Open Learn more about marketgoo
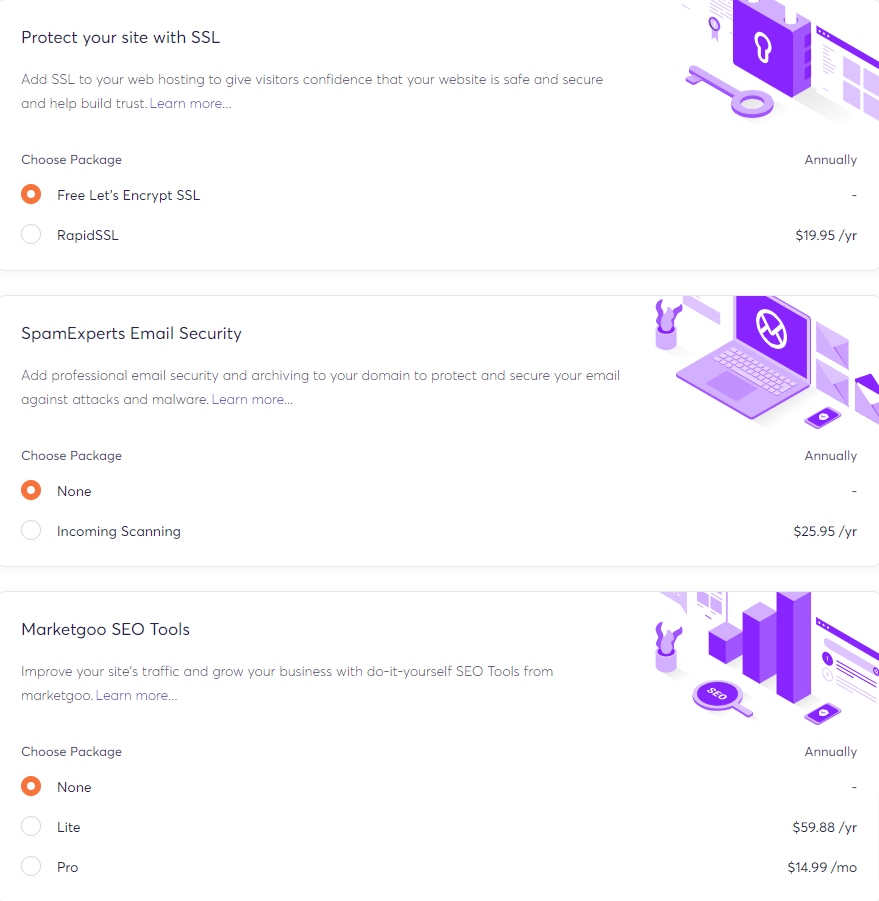The width and height of the screenshot is (879, 901). (135, 695)
